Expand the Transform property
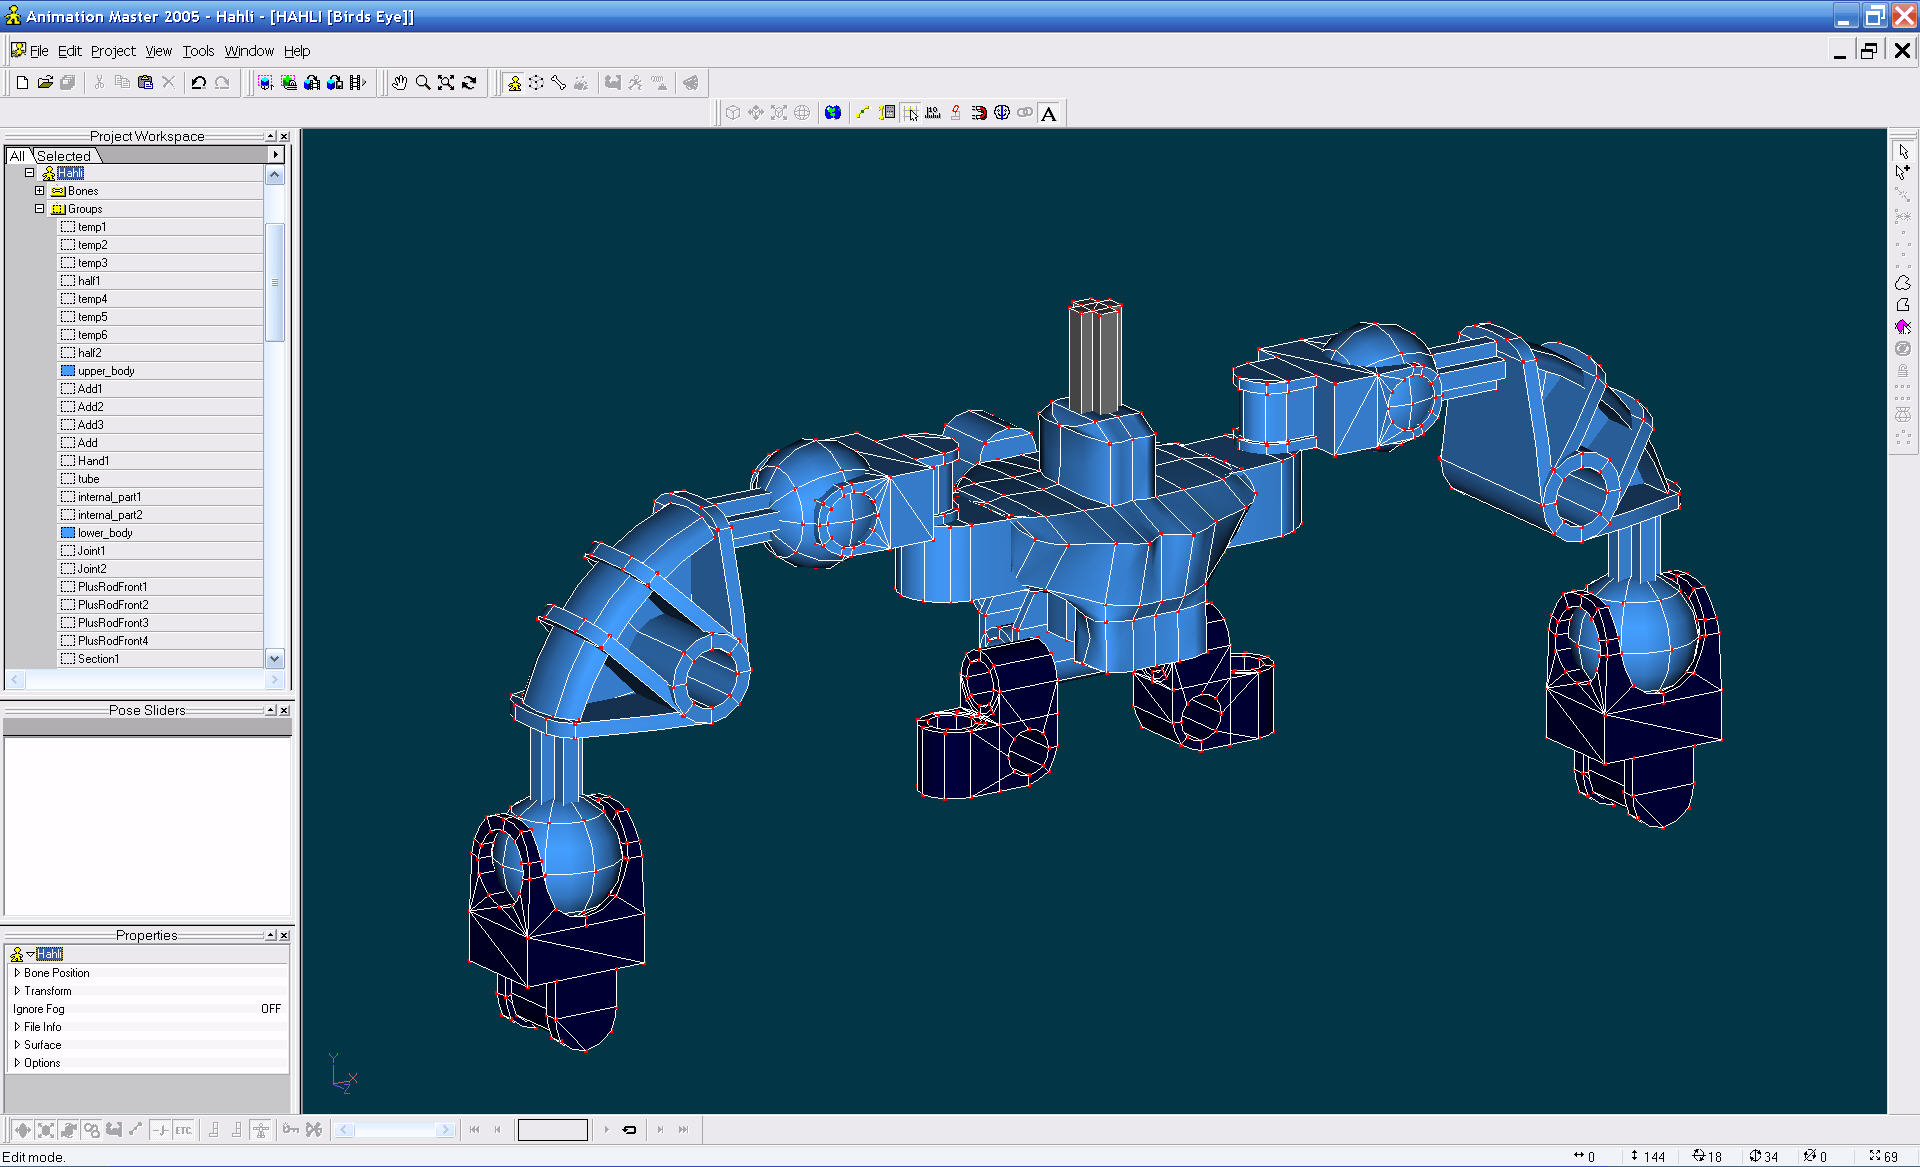Viewport: 1920px width, 1167px height. point(17,991)
